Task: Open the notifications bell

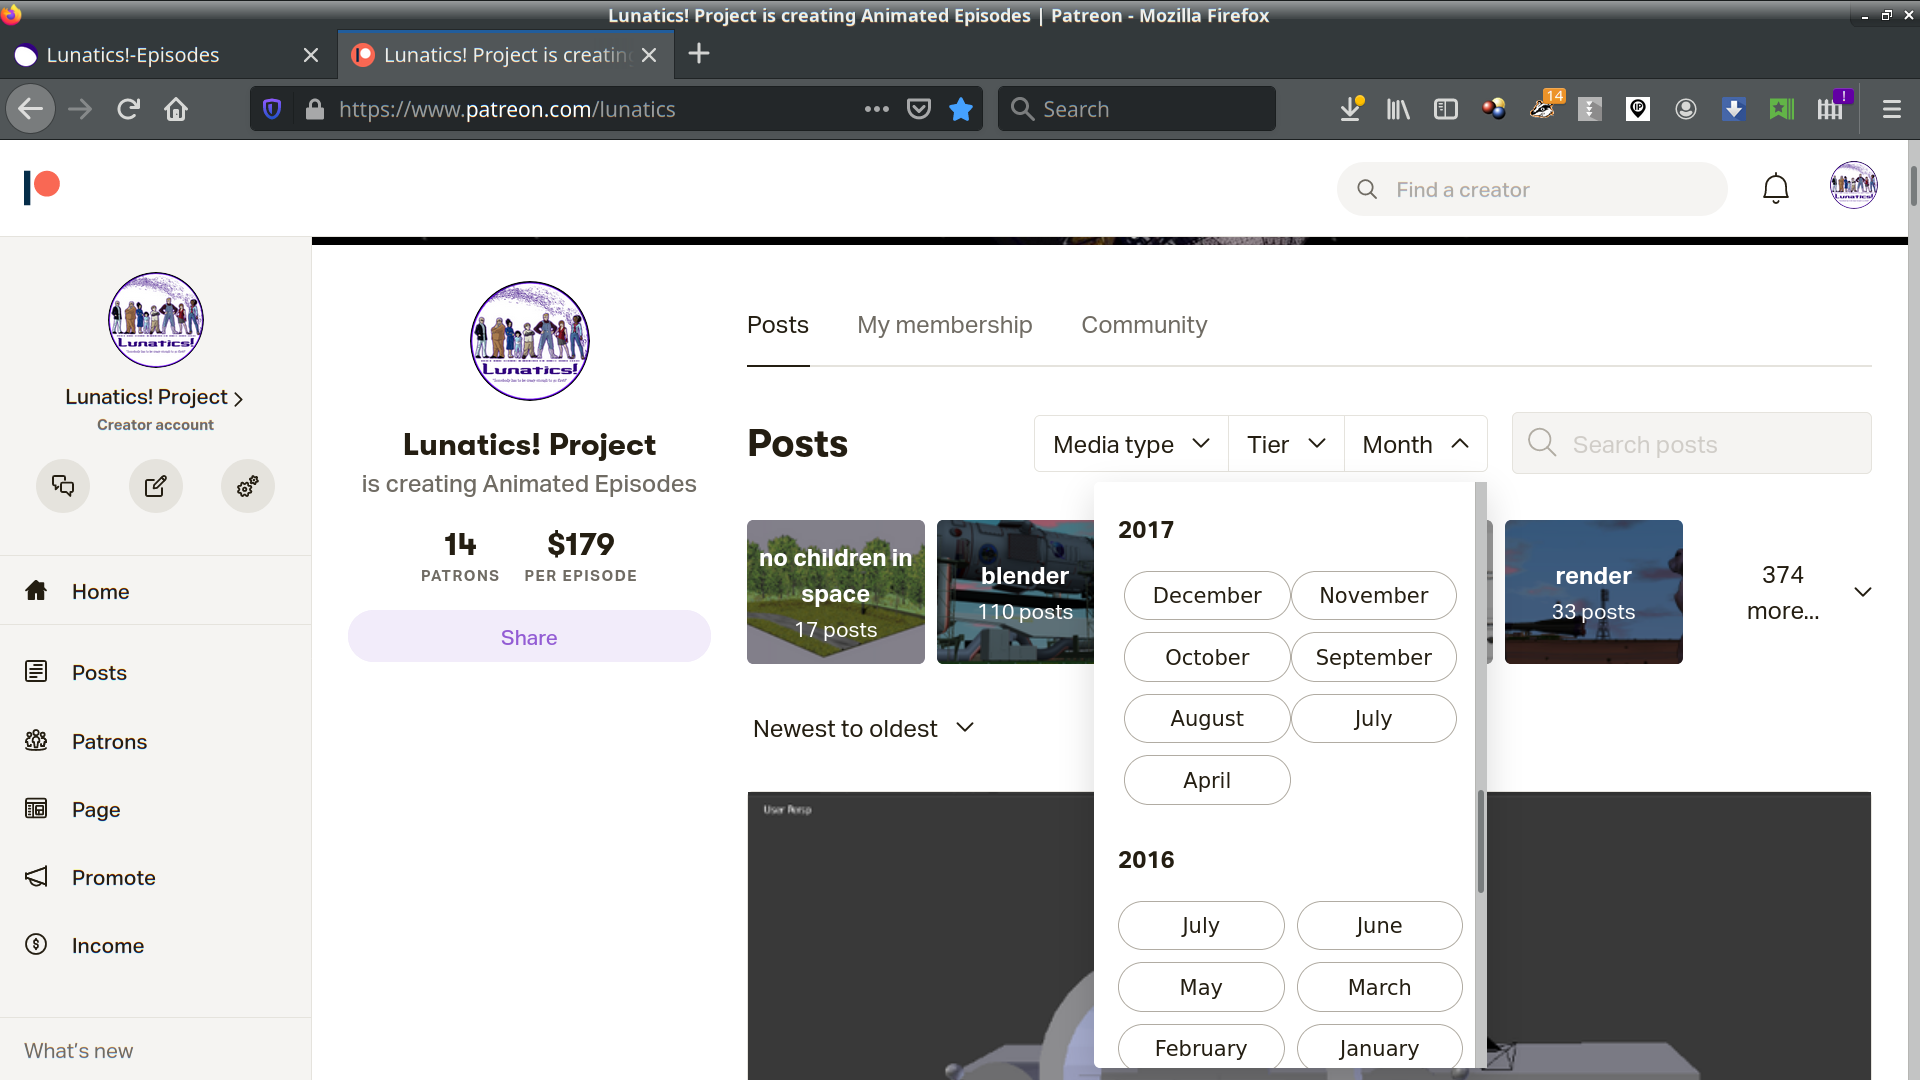Action: tap(1775, 189)
